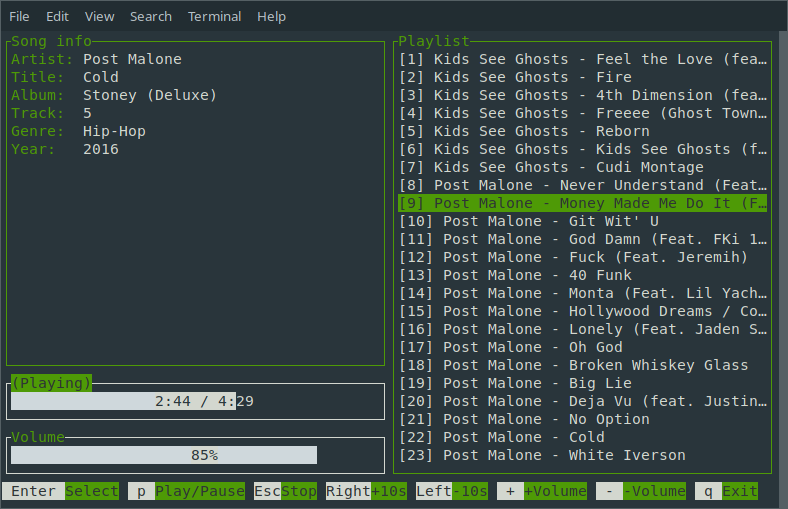The image size is (788, 509).
Task: Click the Right +10s seek shortcut
Action: click(x=366, y=491)
